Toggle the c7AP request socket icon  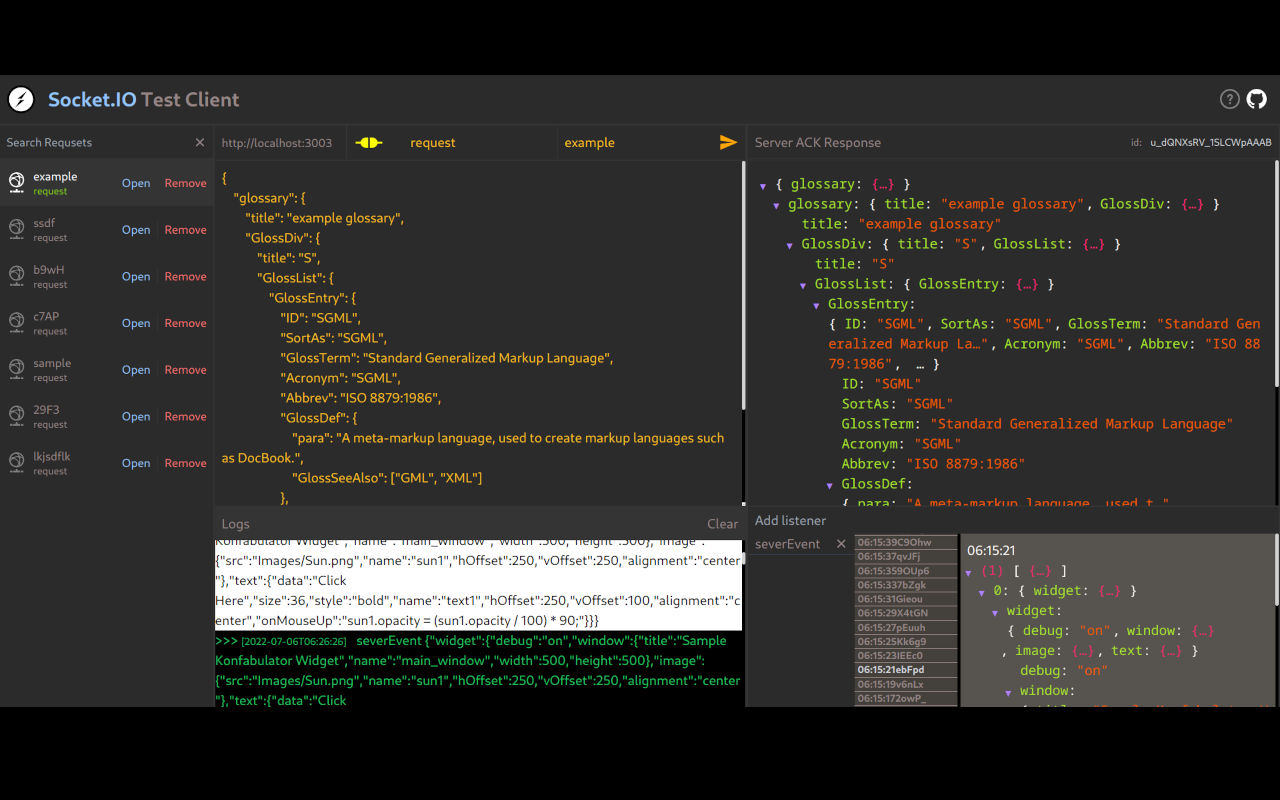tap(17, 322)
